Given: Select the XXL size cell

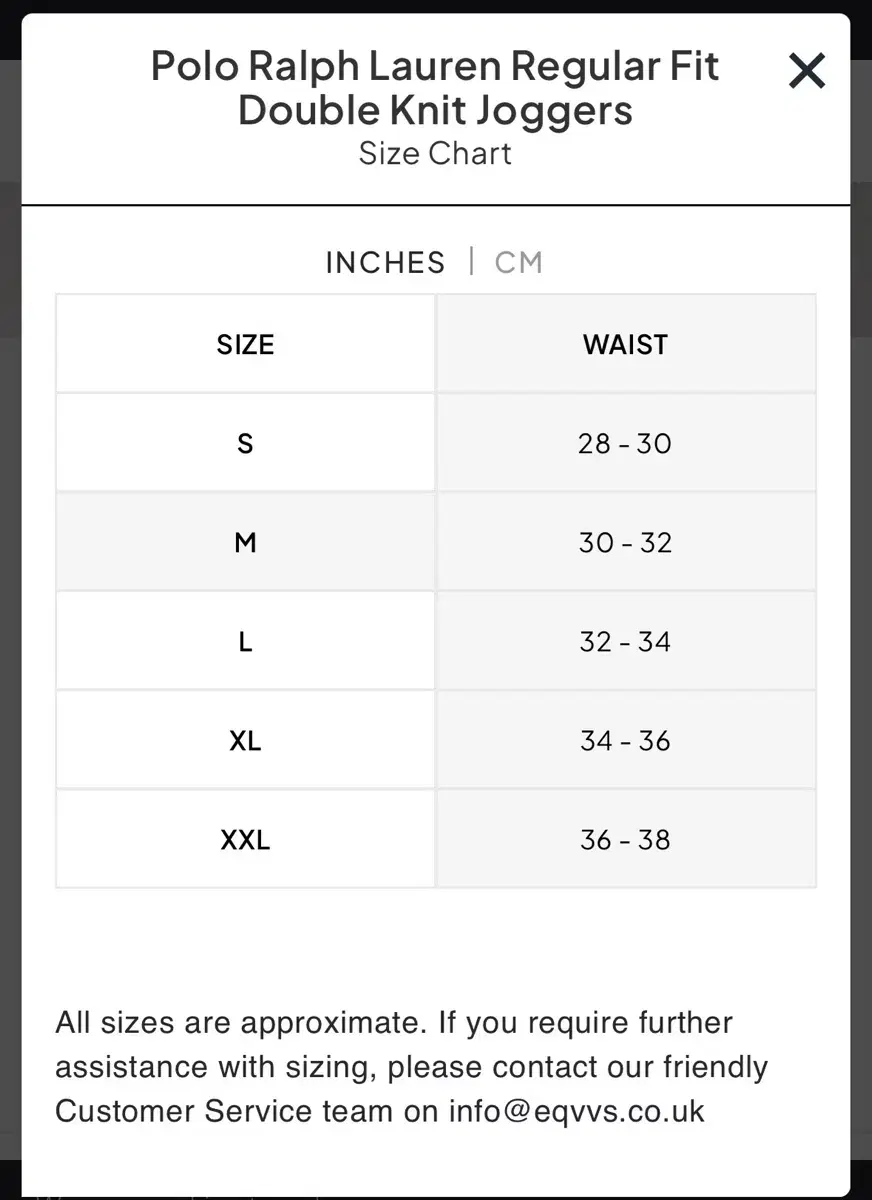Looking at the screenshot, I should (x=245, y=838).
